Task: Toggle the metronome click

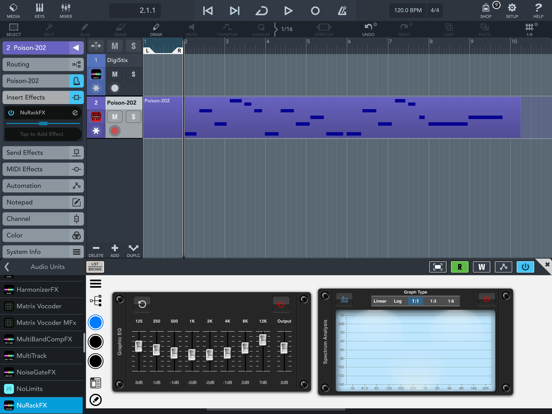Action: (342, 11)
